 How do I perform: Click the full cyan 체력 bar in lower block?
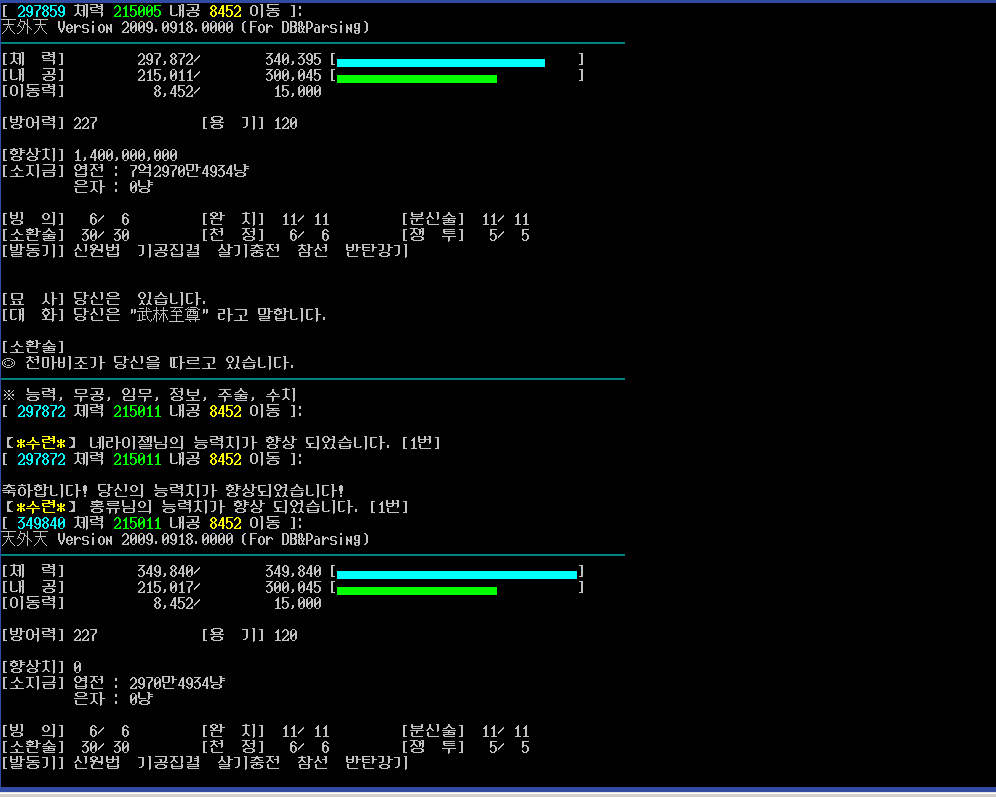click(456, 574)
